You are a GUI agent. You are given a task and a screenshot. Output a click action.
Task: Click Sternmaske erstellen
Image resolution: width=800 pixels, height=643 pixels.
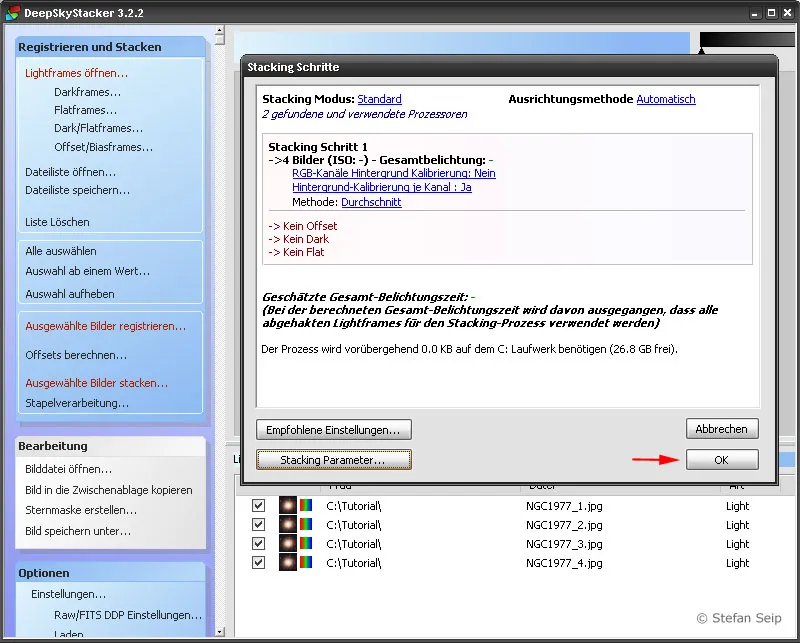[x=81, y=510]
